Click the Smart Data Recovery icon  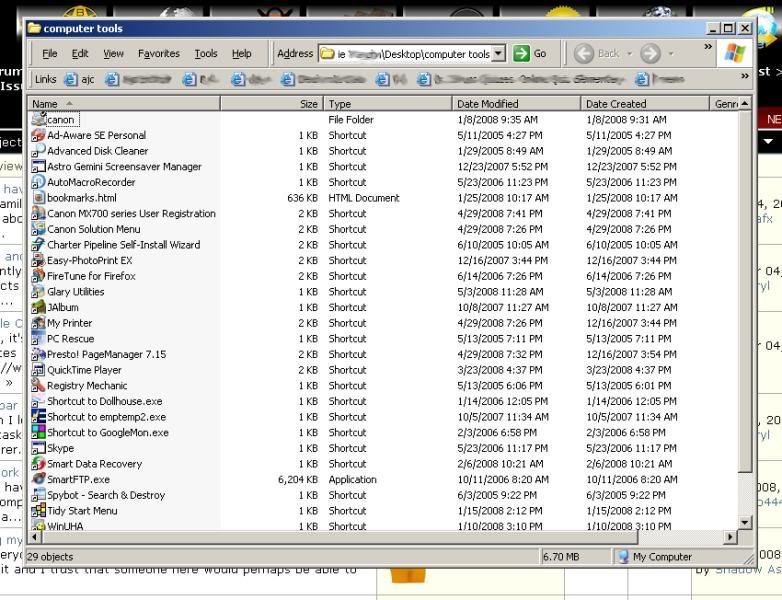tap(38, 463)
